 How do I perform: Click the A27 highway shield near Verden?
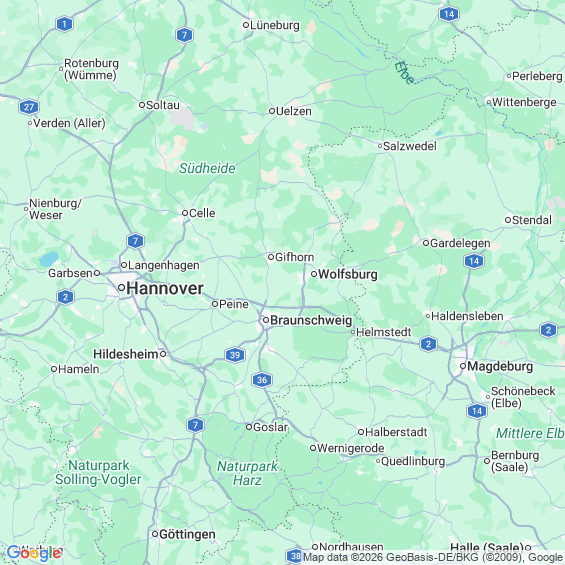click(29, 107)
